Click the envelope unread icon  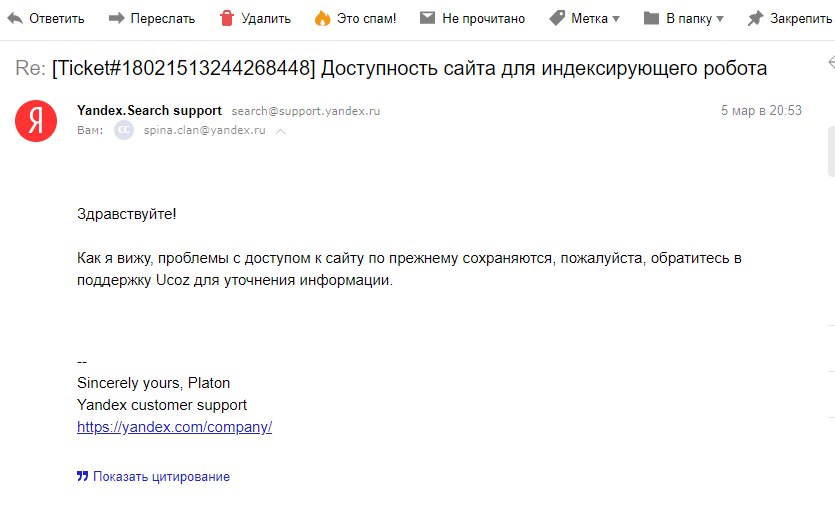[427, 18]
